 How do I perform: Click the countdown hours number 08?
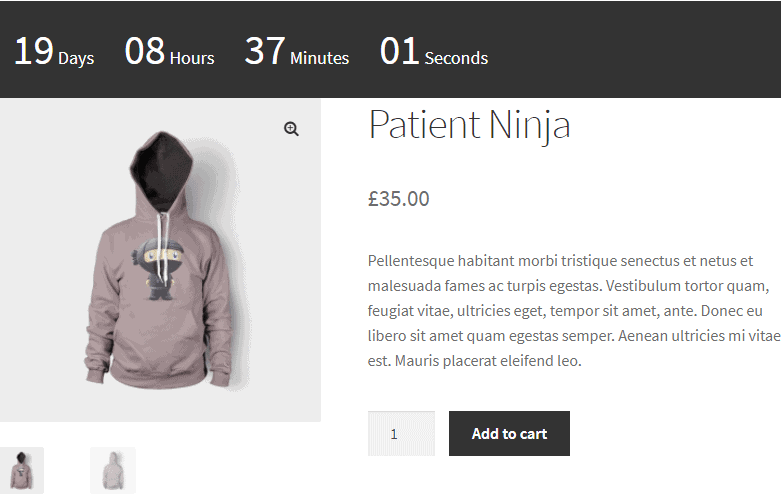click(144, 50)
